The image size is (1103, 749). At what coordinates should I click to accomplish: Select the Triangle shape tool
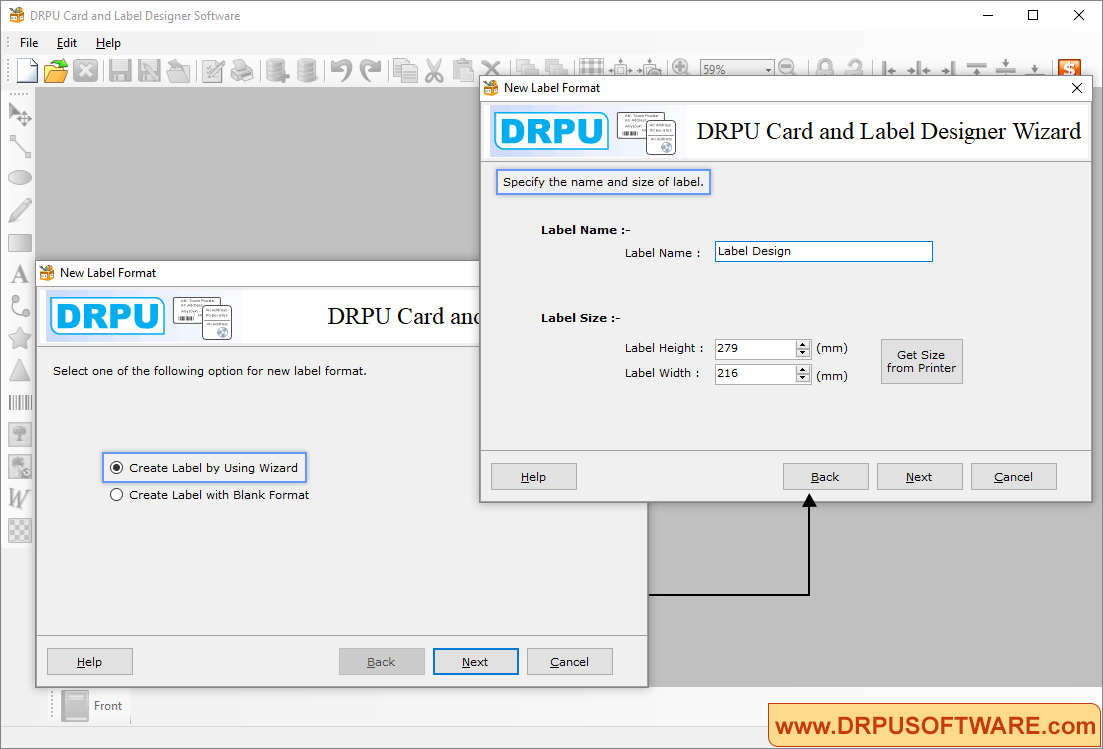[x=20, y=370]
